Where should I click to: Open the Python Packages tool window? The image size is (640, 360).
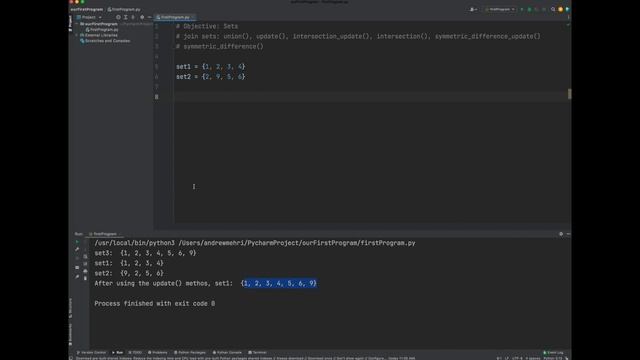pos(190,352)
